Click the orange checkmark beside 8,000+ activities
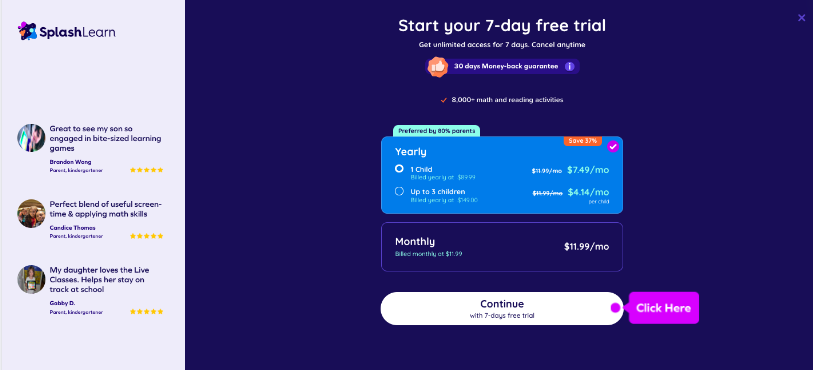This screenshot has height=370, width=813. (443, 100)
